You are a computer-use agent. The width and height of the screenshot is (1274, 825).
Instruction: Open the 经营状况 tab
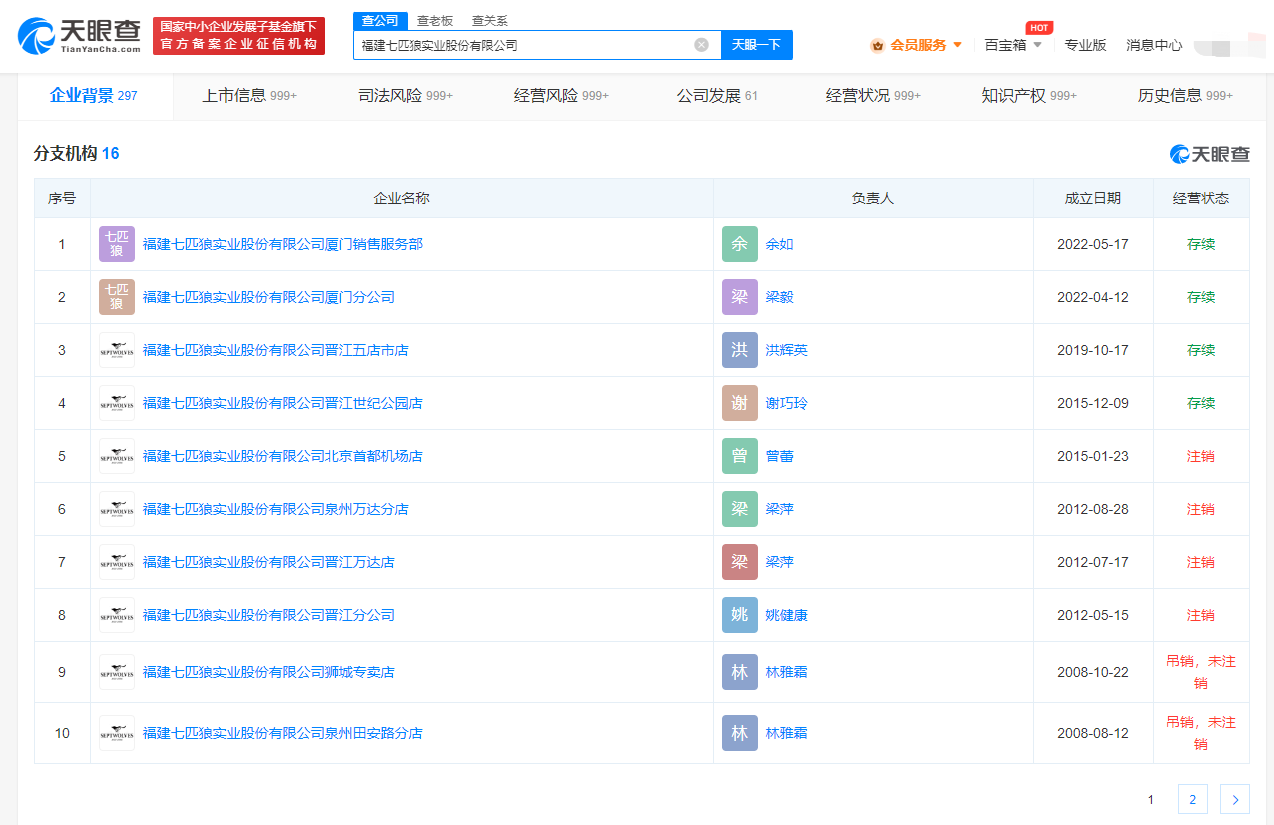[x=874, y=96]
